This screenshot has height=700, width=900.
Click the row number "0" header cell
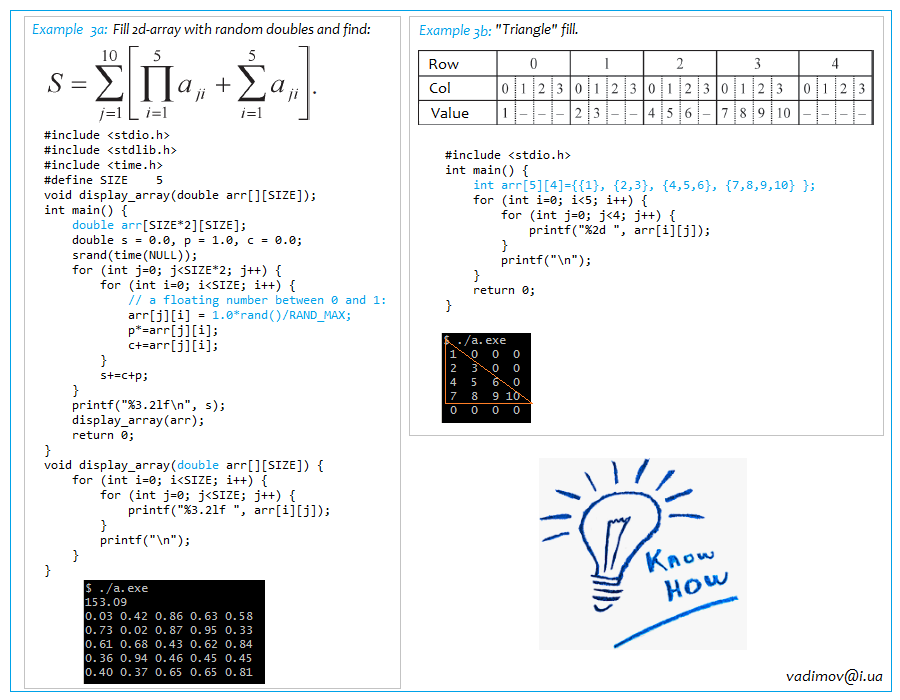click(533, 64)
